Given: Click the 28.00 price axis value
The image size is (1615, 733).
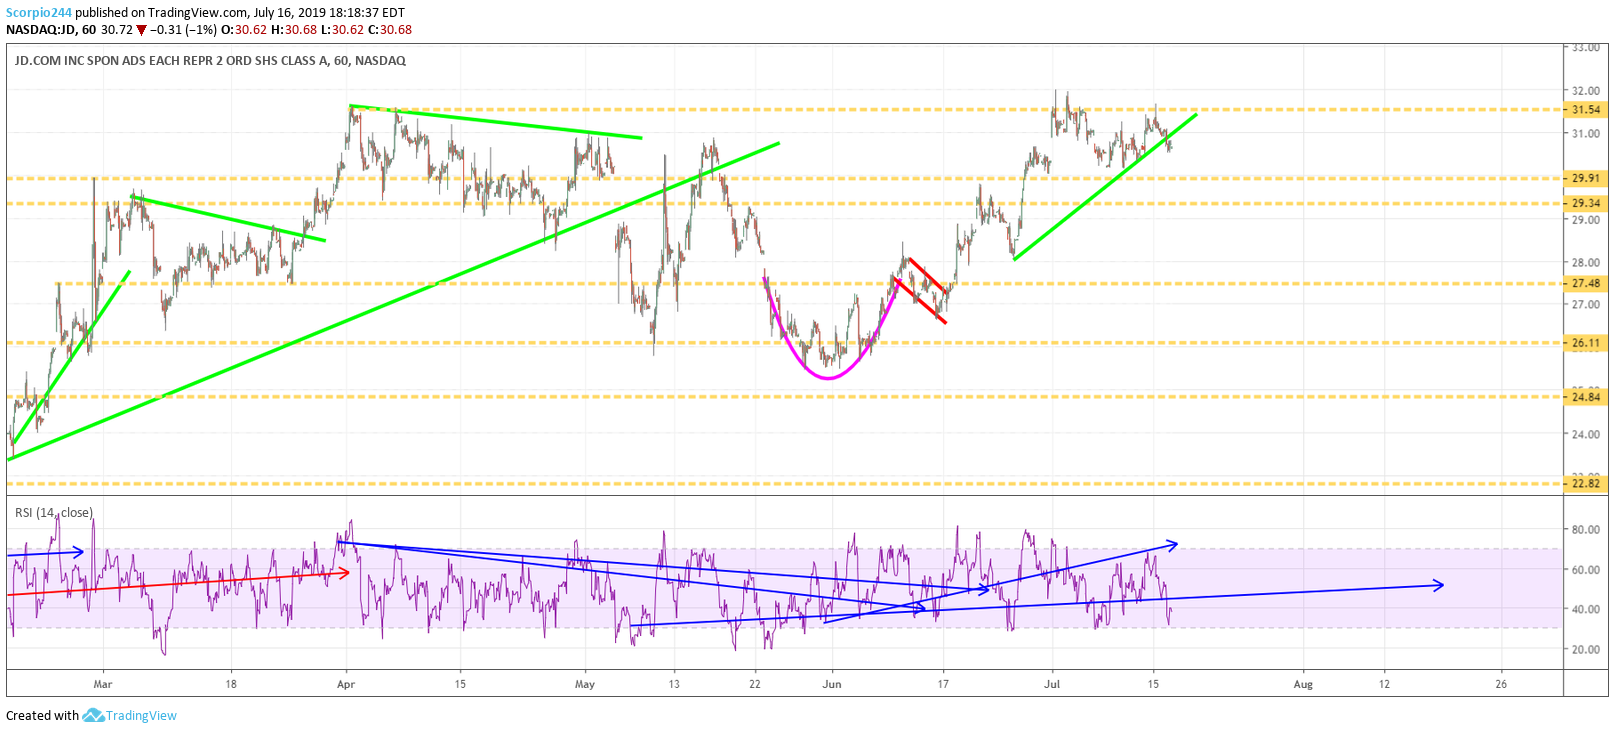Looking at the screenshot, I should [x=1585, y=263].
